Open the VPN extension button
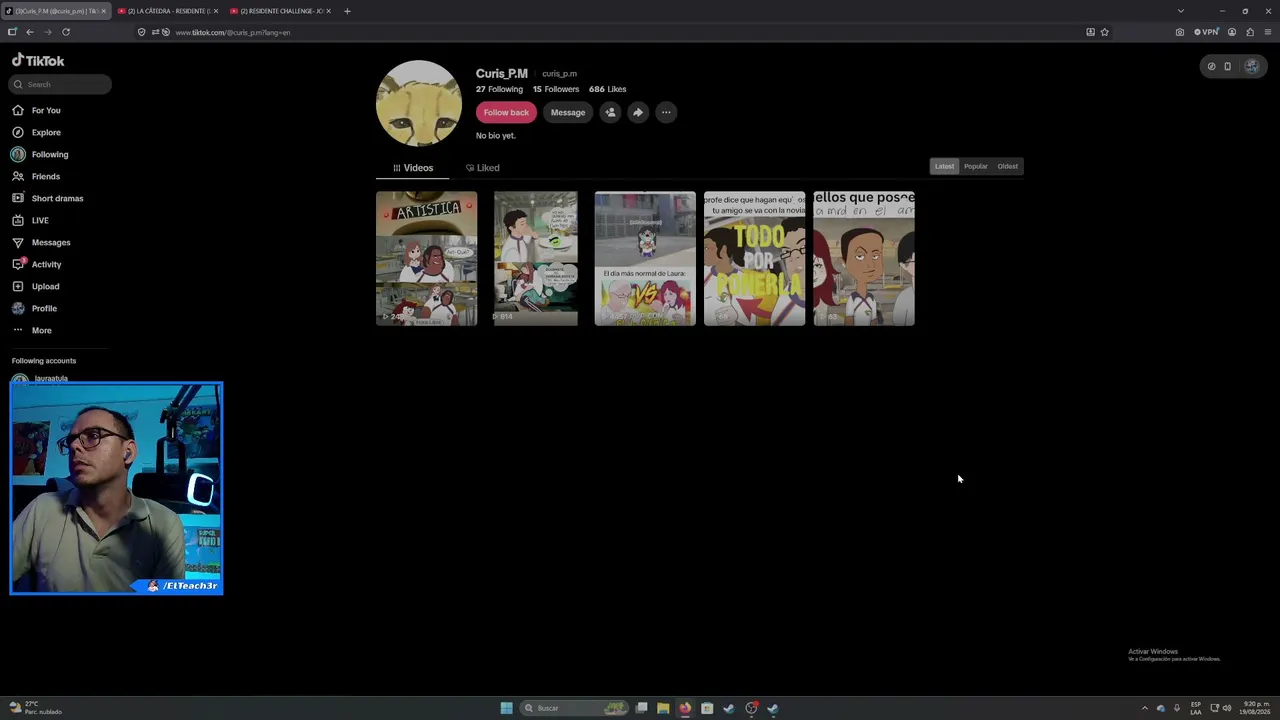The height and width of the screenshot is (720, 1280). point(1207,32)
